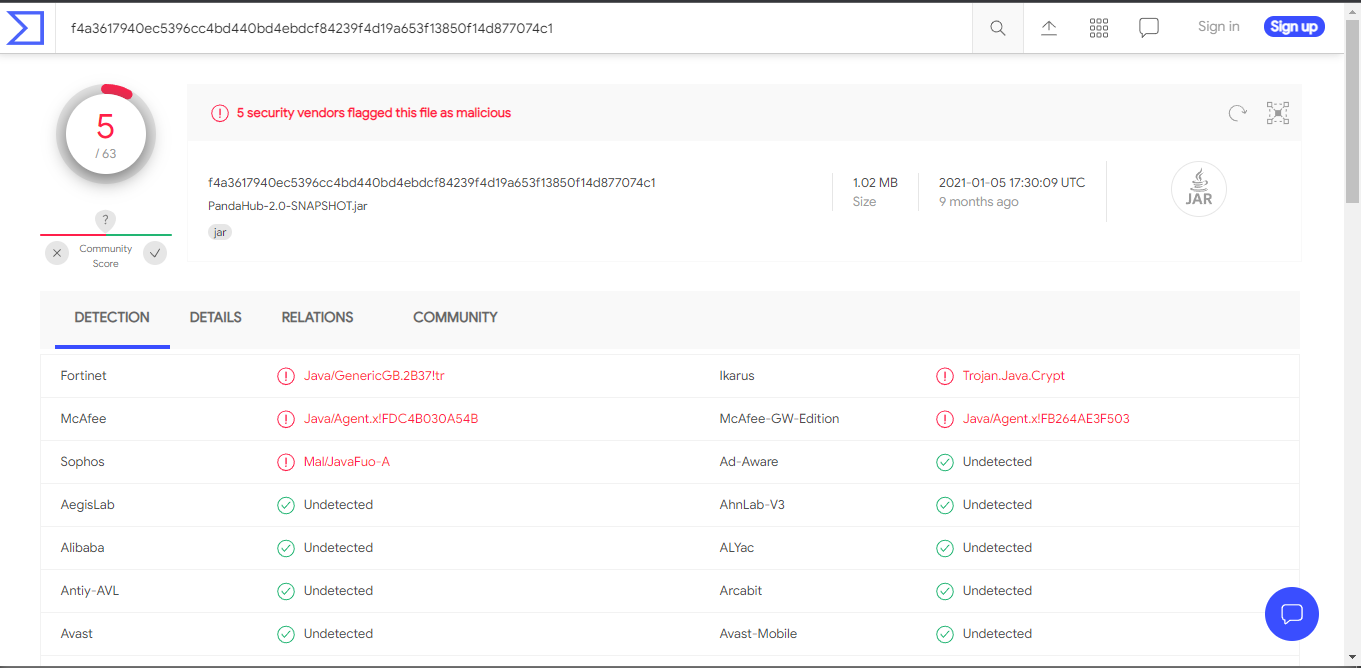Click '5 security vendors flagged' message
Image resolution: width=1361 pixels, height=668 pixels.
click(374, 113)
